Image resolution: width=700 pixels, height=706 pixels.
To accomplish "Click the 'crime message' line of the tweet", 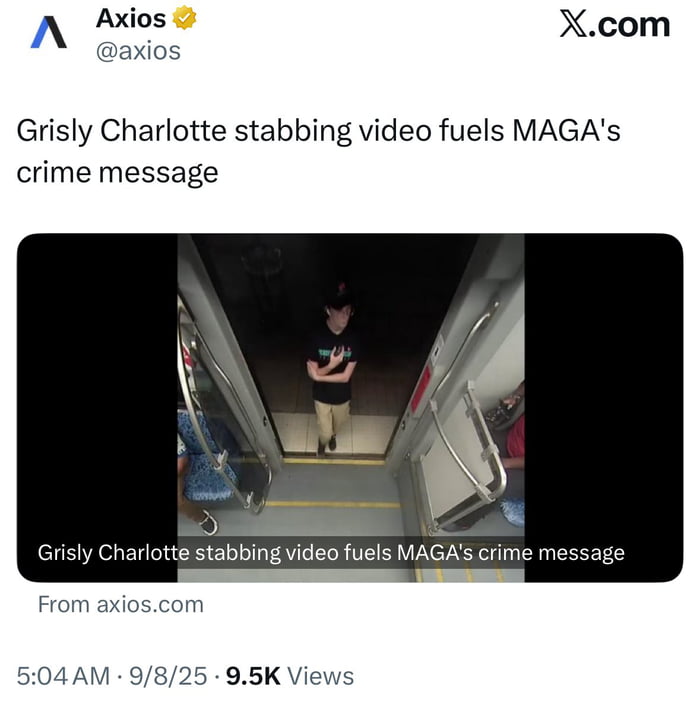I will tap(117, 172).
